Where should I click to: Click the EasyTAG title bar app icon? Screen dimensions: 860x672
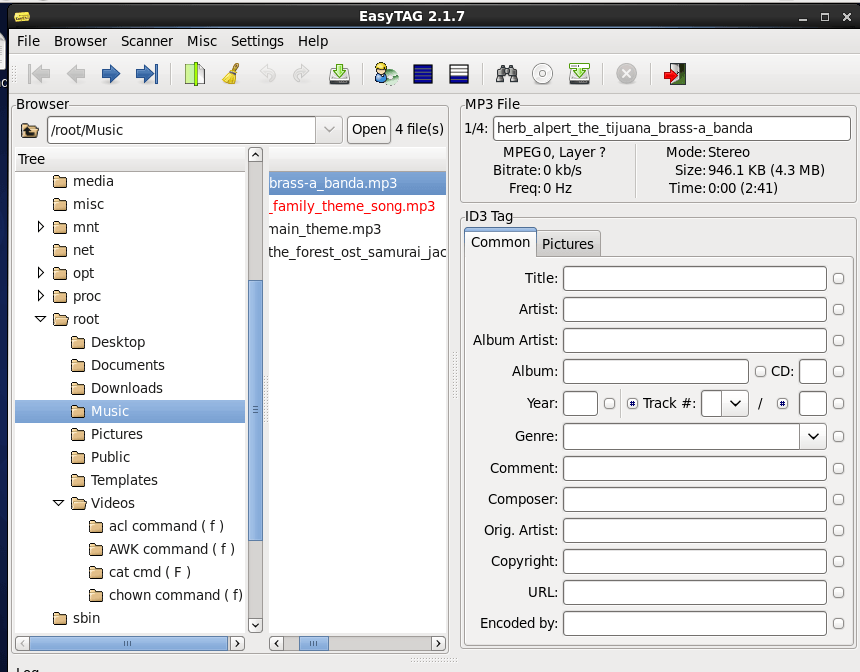(x=22, y=17)
